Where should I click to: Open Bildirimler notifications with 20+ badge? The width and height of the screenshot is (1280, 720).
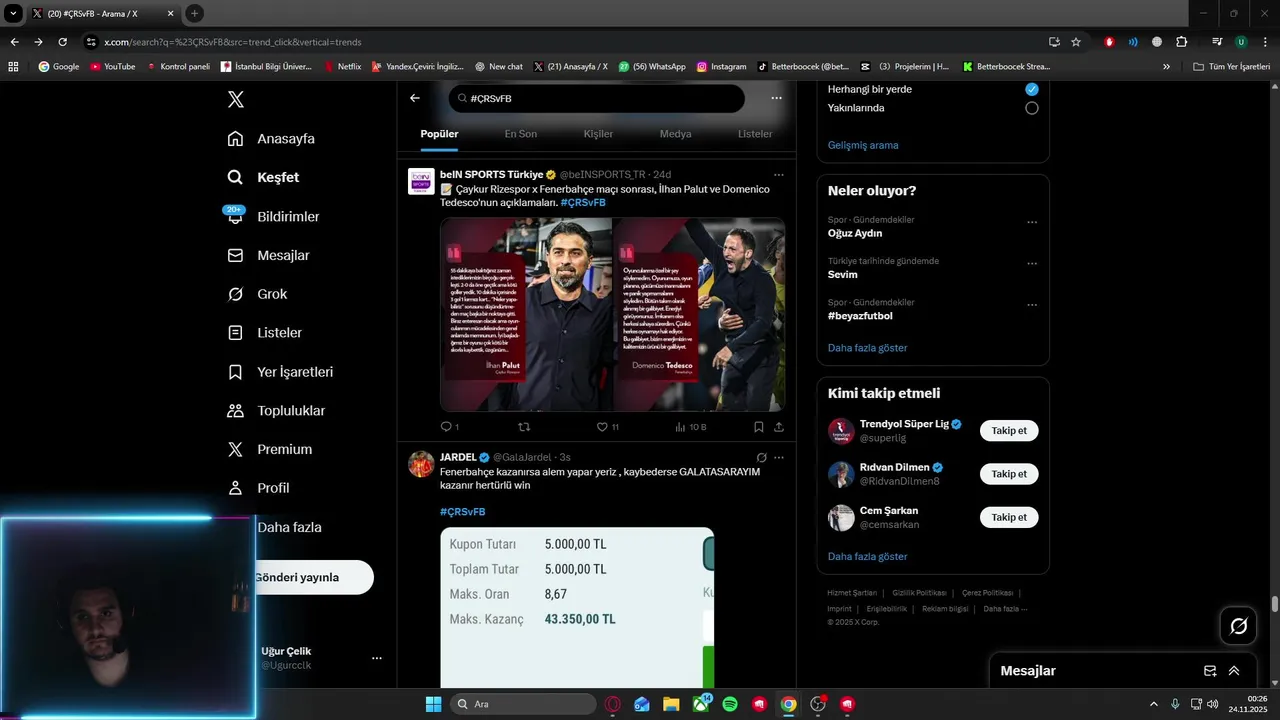pos(273,216)
